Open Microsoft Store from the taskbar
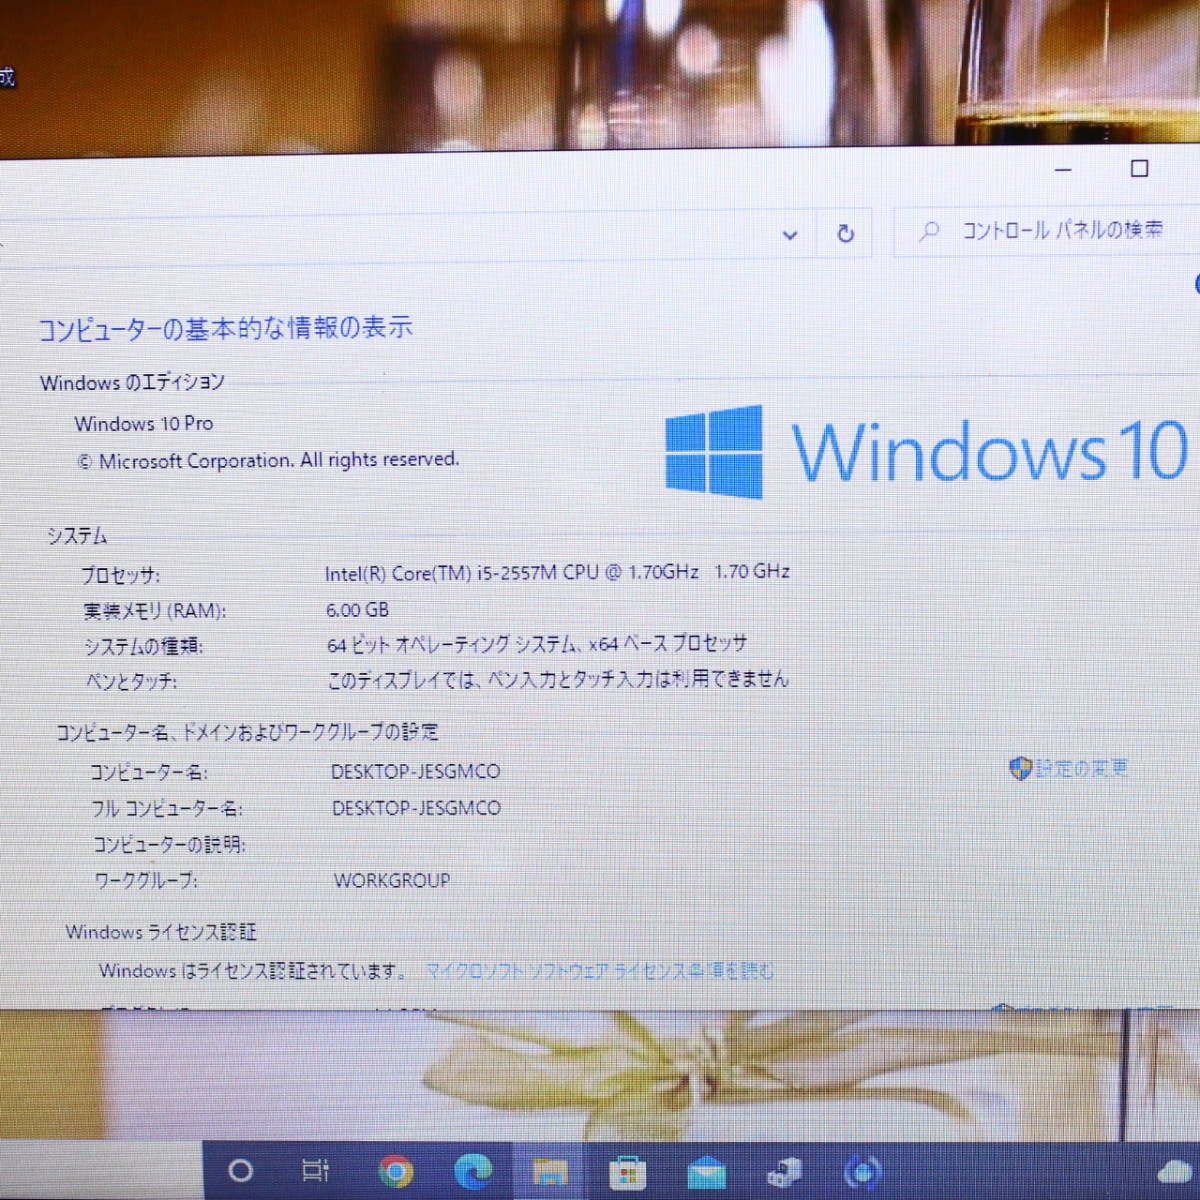 [x=628, y=1172]
